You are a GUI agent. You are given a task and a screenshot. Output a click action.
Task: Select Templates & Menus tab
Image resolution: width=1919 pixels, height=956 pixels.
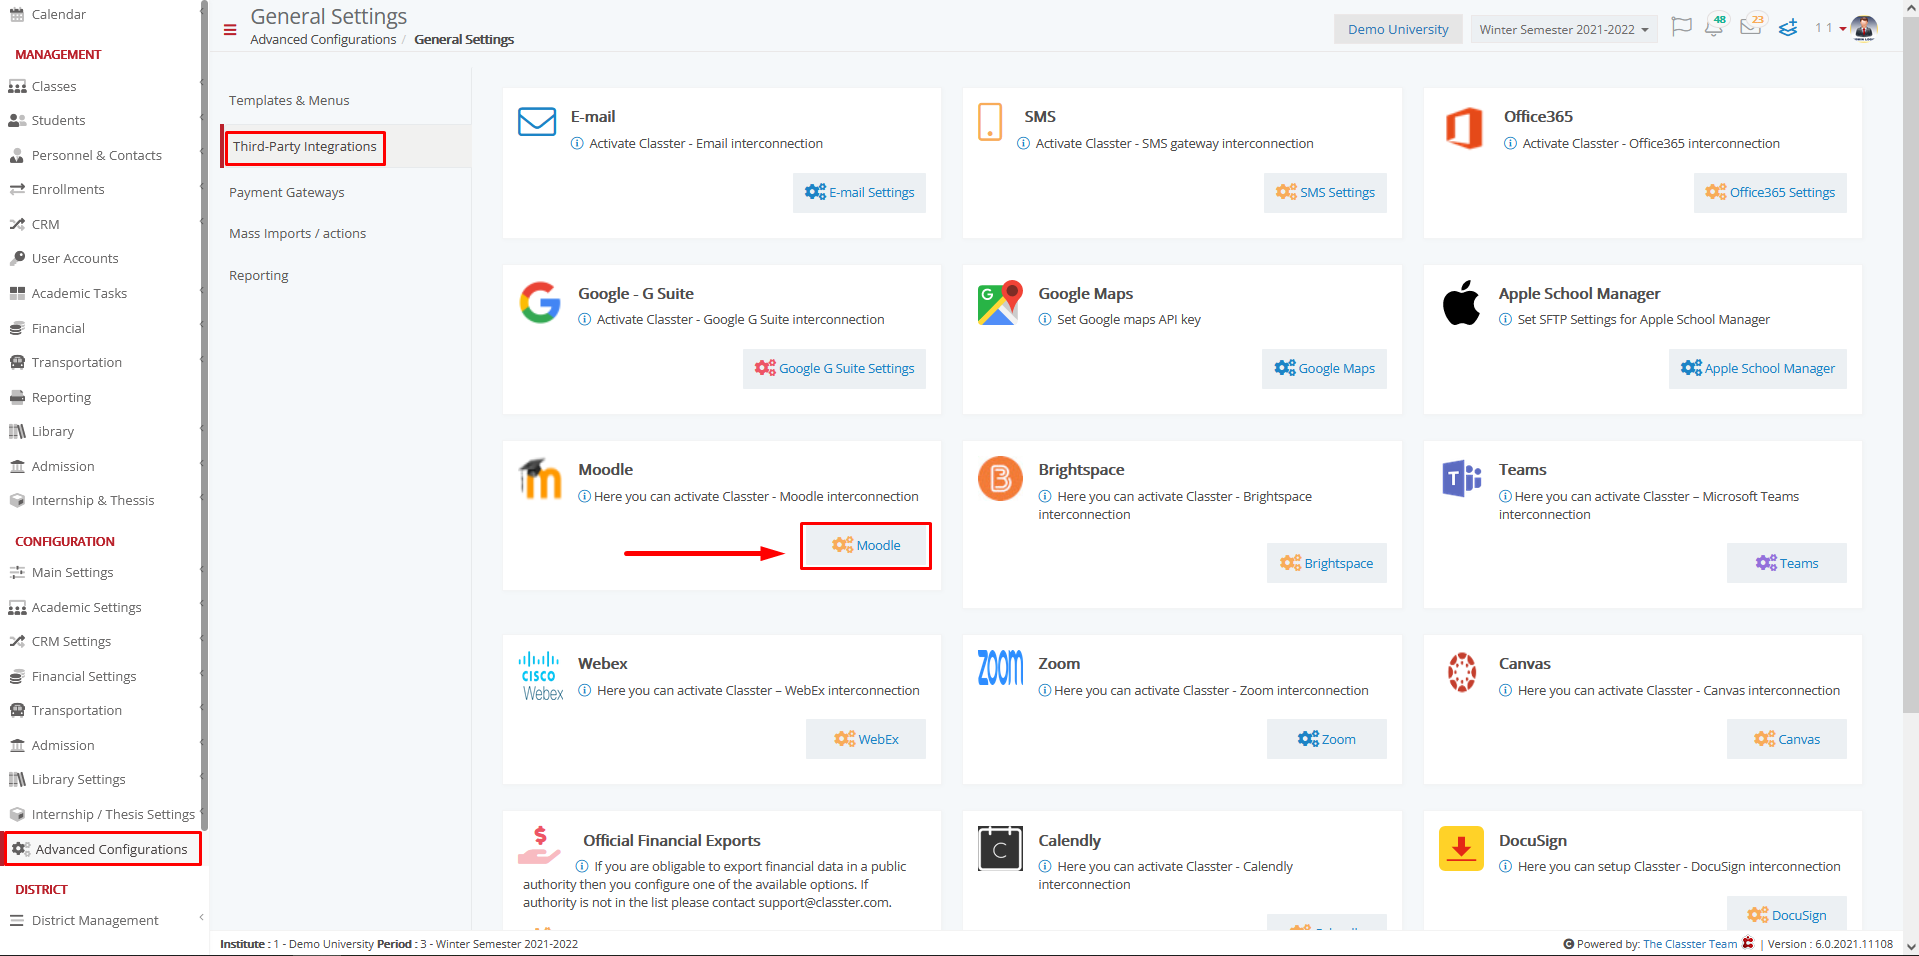289,101
